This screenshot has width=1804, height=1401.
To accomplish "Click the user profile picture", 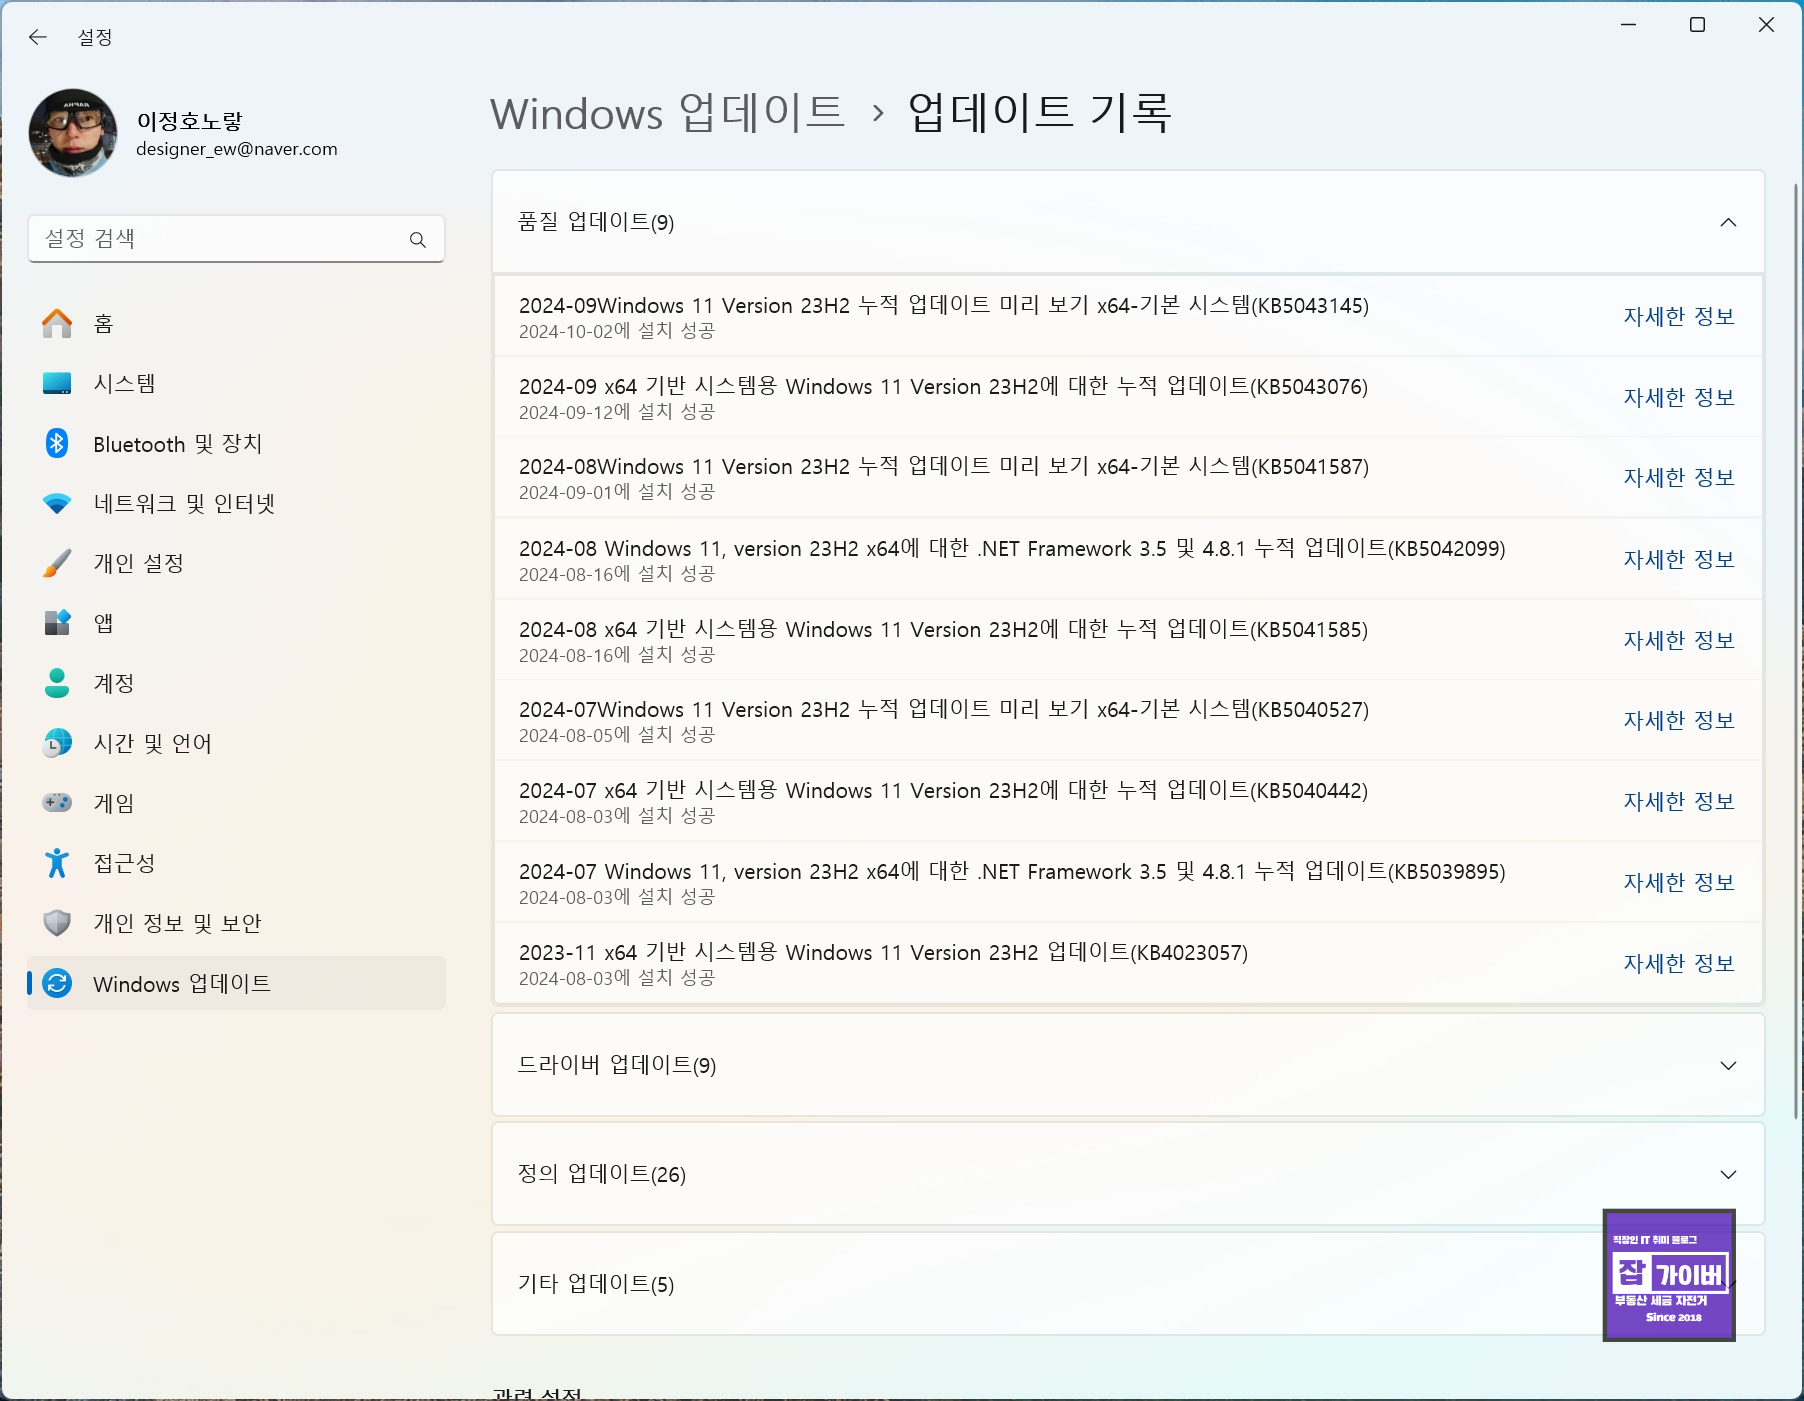I will coord(73,133).
